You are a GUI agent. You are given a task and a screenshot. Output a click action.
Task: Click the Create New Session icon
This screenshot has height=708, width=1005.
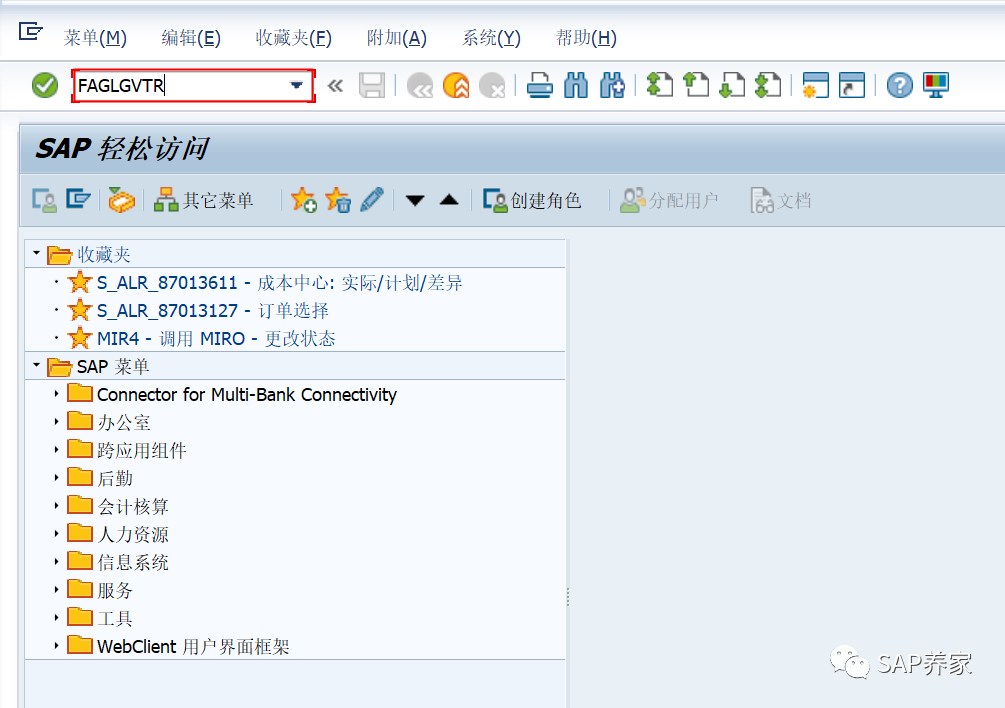(x=815, y=85)
